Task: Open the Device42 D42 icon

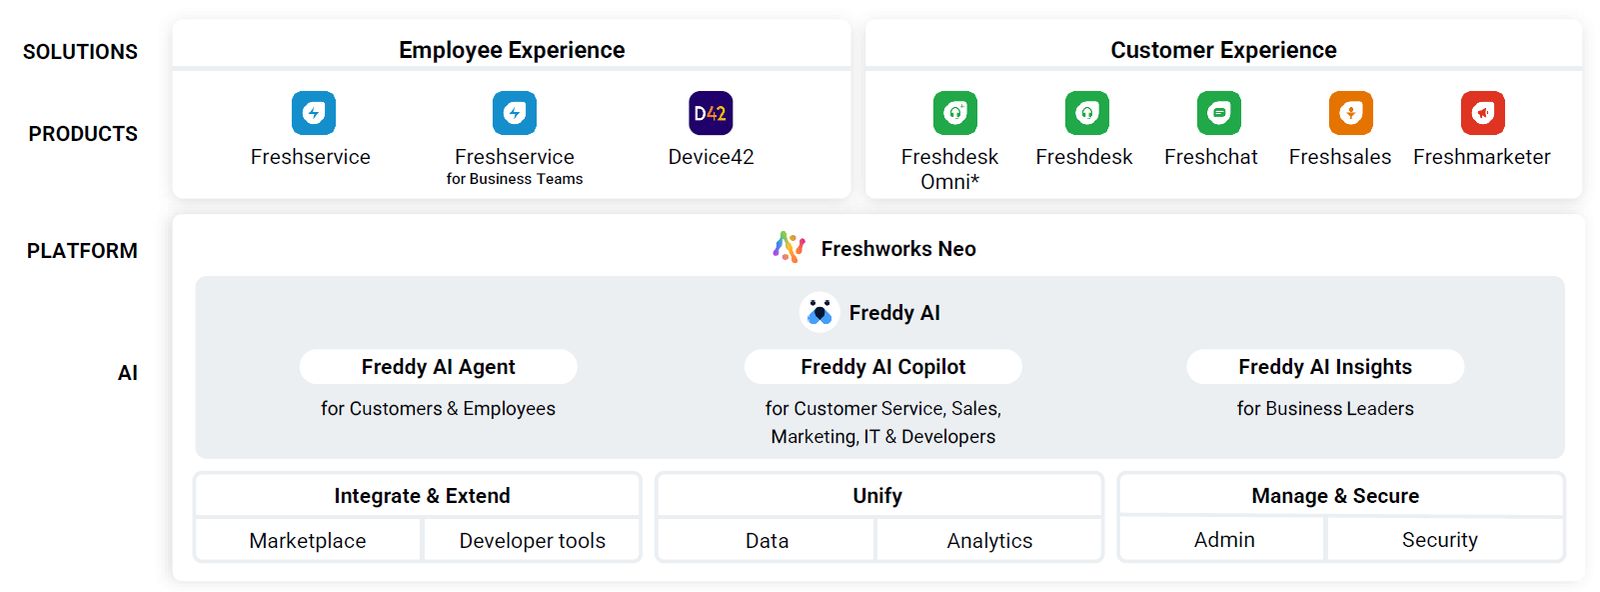Action: tap(711, 113)
